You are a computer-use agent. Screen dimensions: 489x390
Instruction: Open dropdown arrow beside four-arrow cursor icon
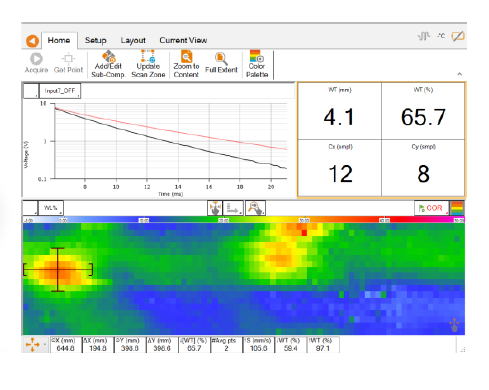[45, 344]
